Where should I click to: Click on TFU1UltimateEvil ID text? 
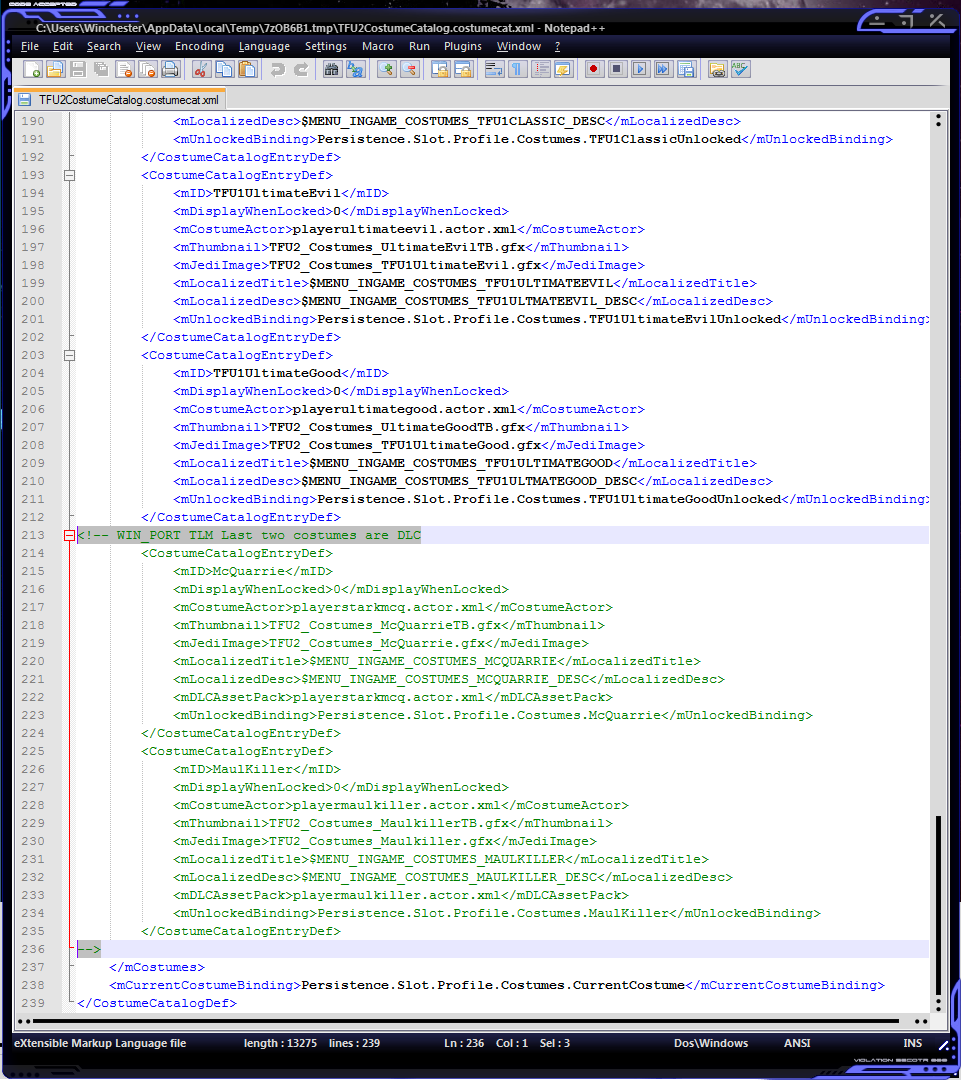click(277, 194)
